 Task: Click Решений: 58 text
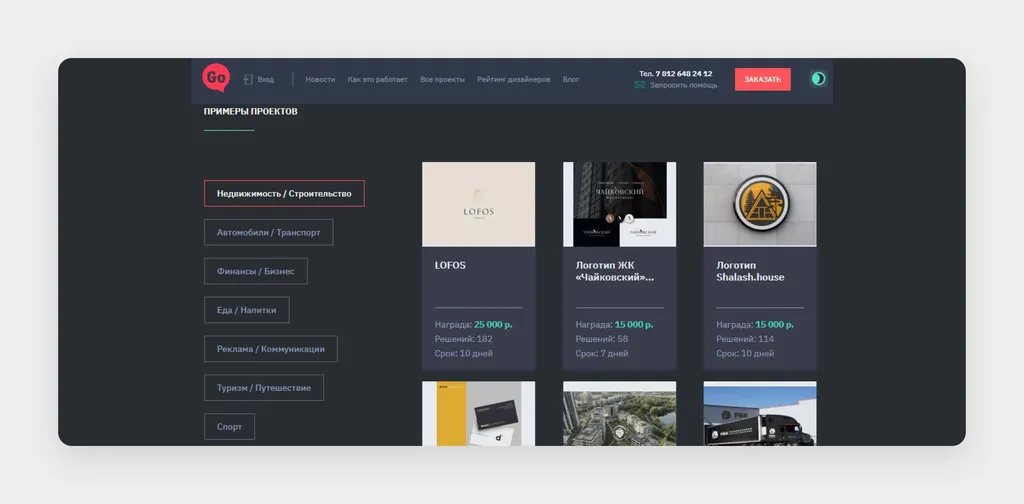601,339
